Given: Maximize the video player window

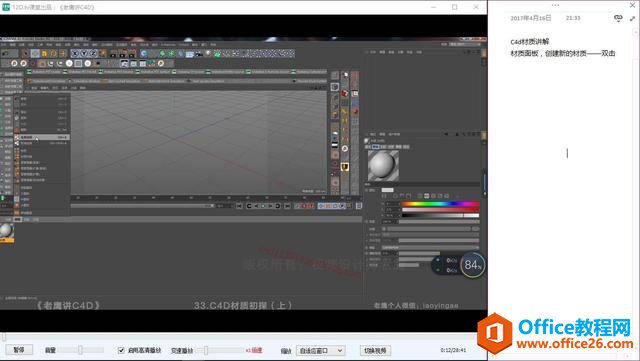Looking at the screenshot, I should (x=454, y=7).
